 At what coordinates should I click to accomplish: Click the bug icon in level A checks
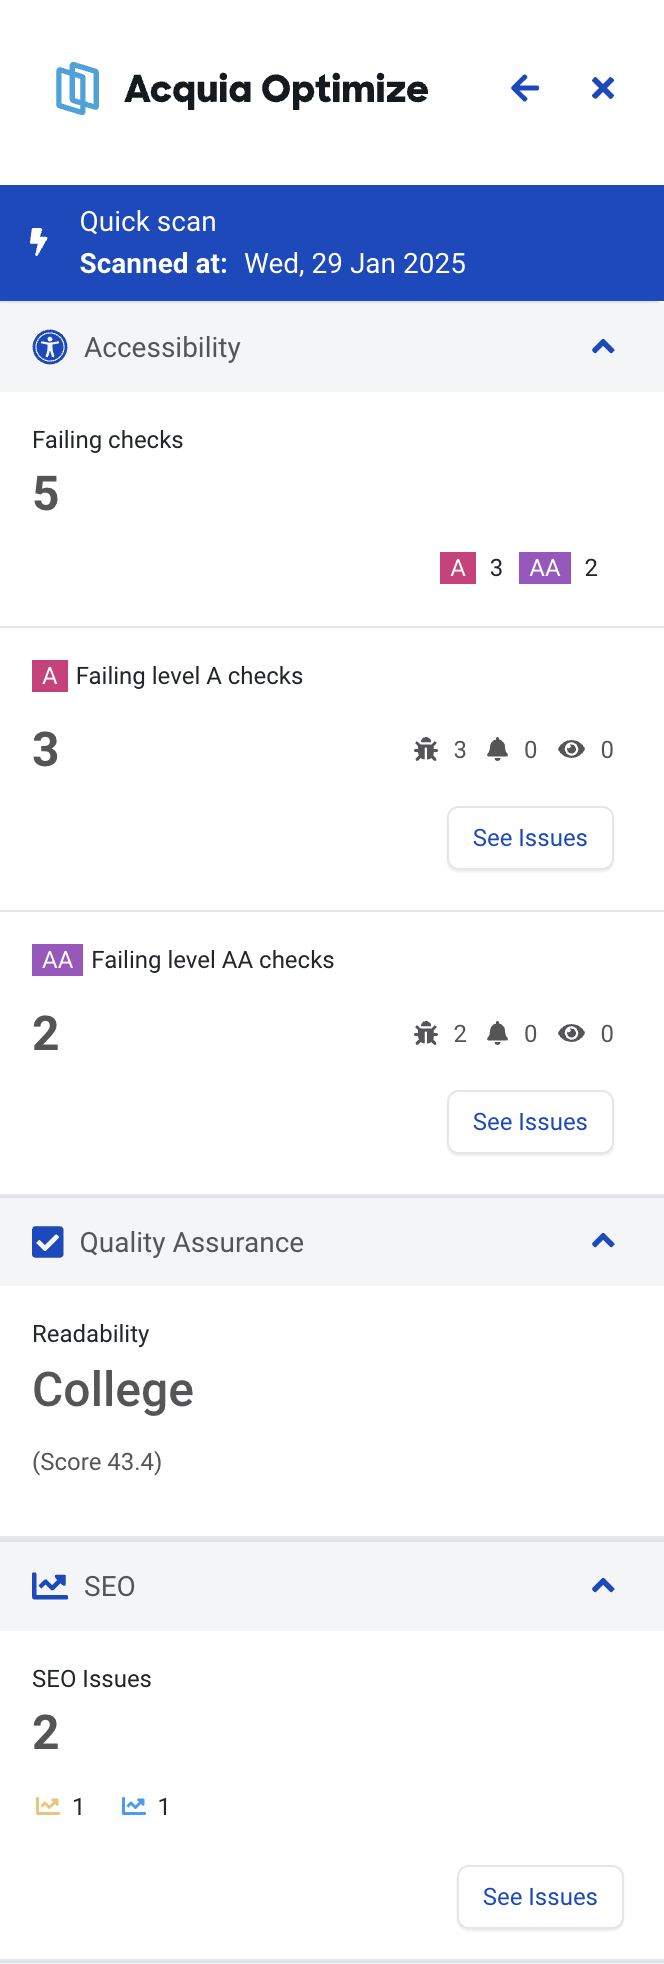(426, 749)
